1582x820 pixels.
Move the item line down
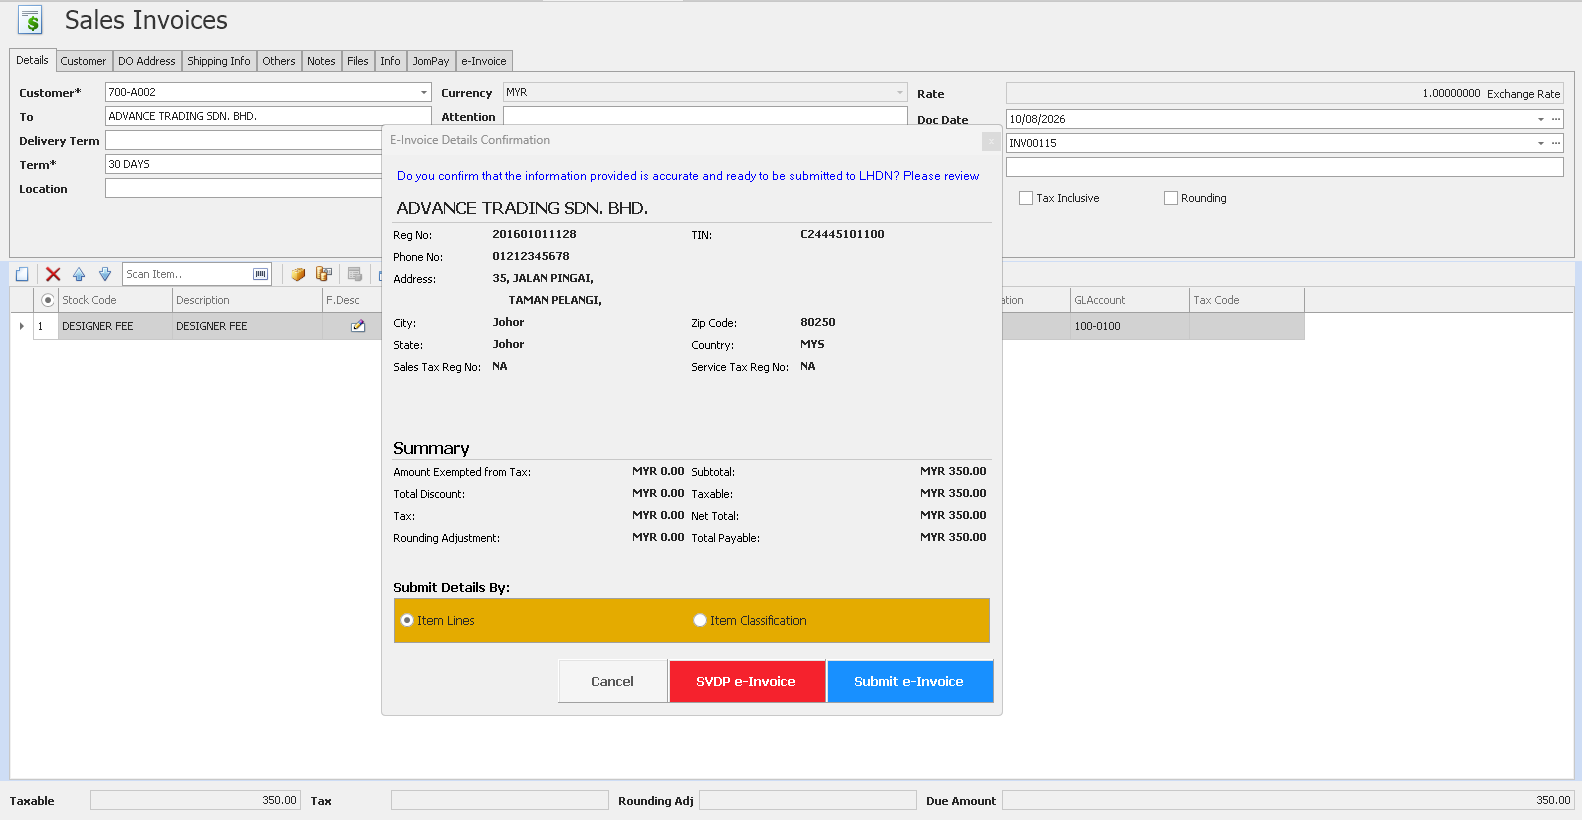pos(105,274)
